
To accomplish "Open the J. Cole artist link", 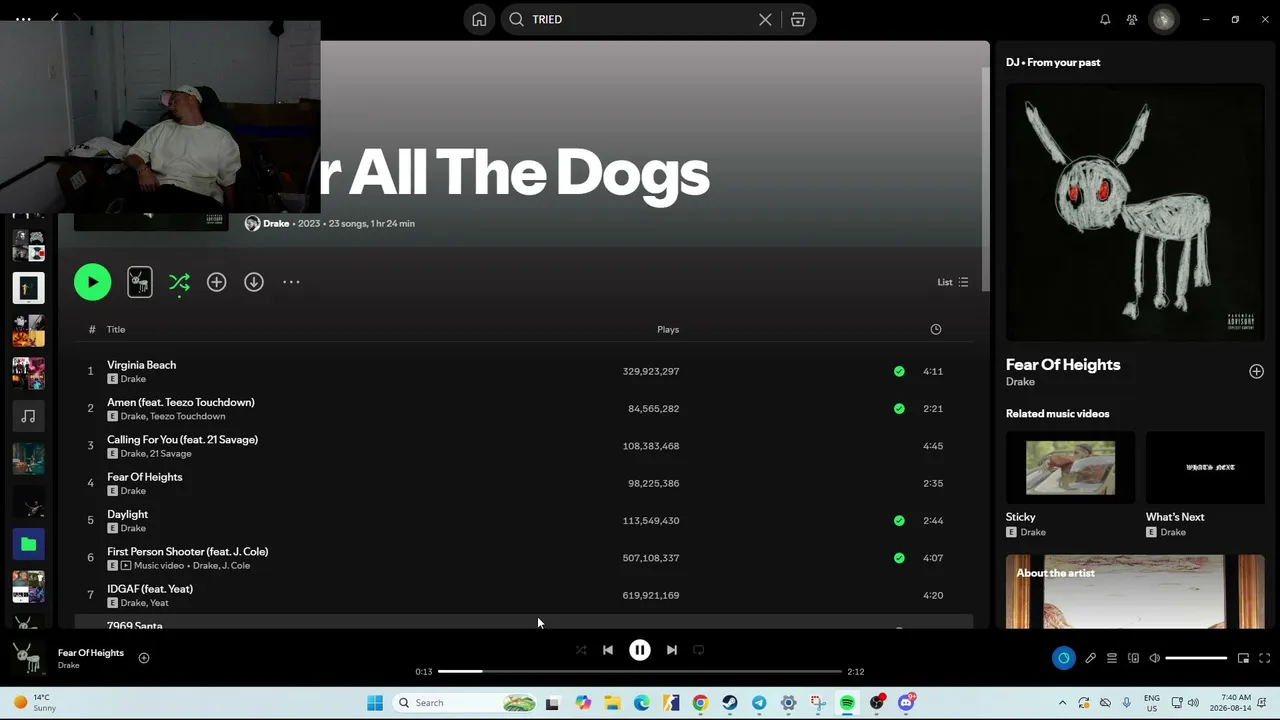I will pyautogui.click(x=236, y=566).
